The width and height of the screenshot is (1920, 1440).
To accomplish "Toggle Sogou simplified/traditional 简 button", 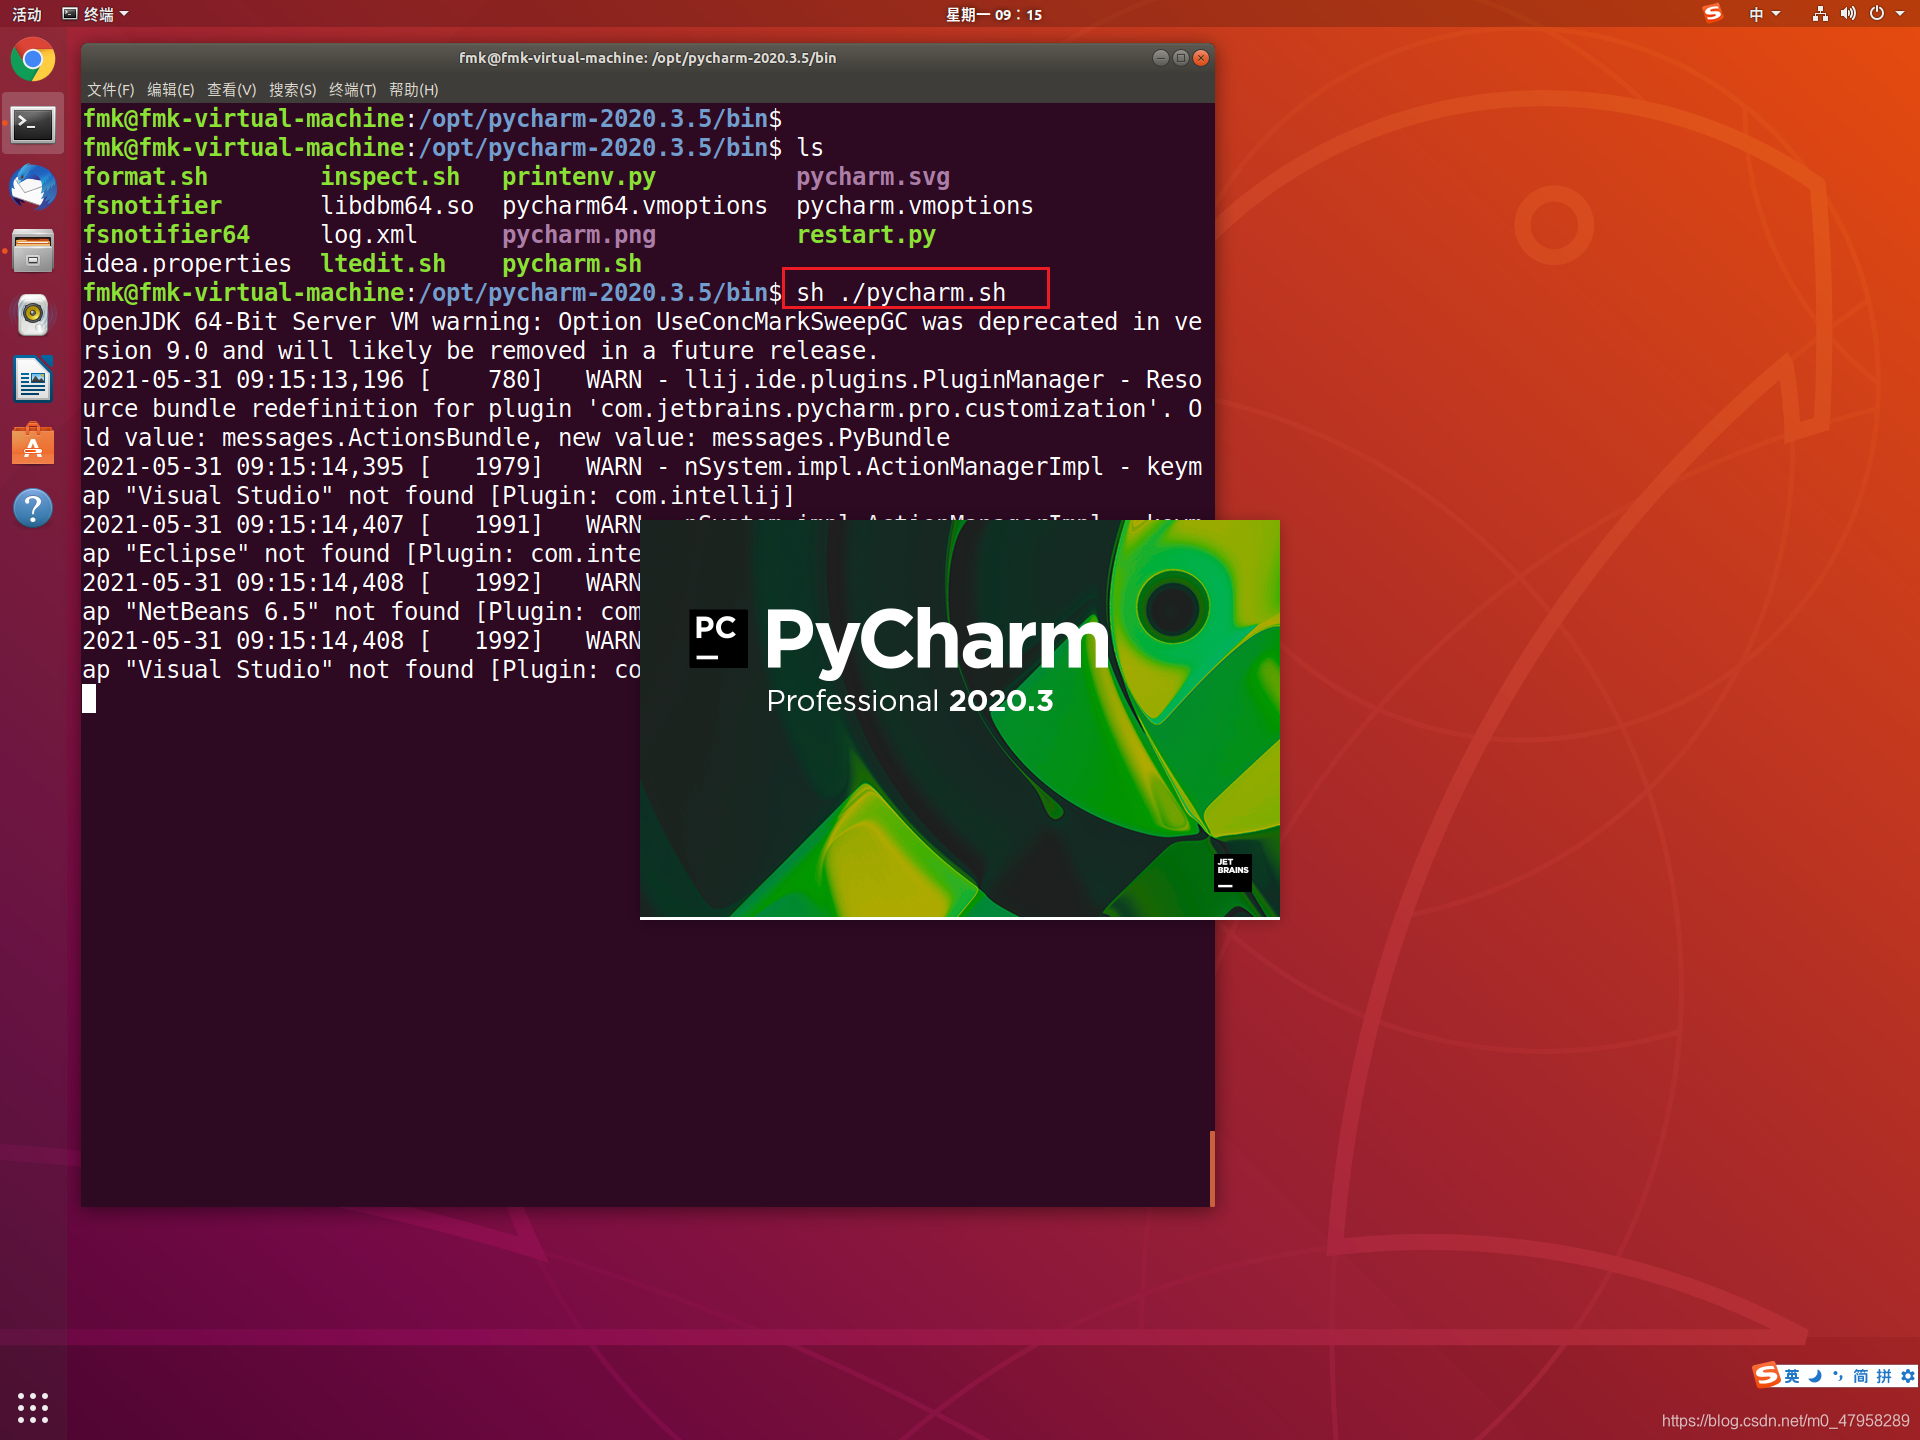I will [x=1861, y=1376].
